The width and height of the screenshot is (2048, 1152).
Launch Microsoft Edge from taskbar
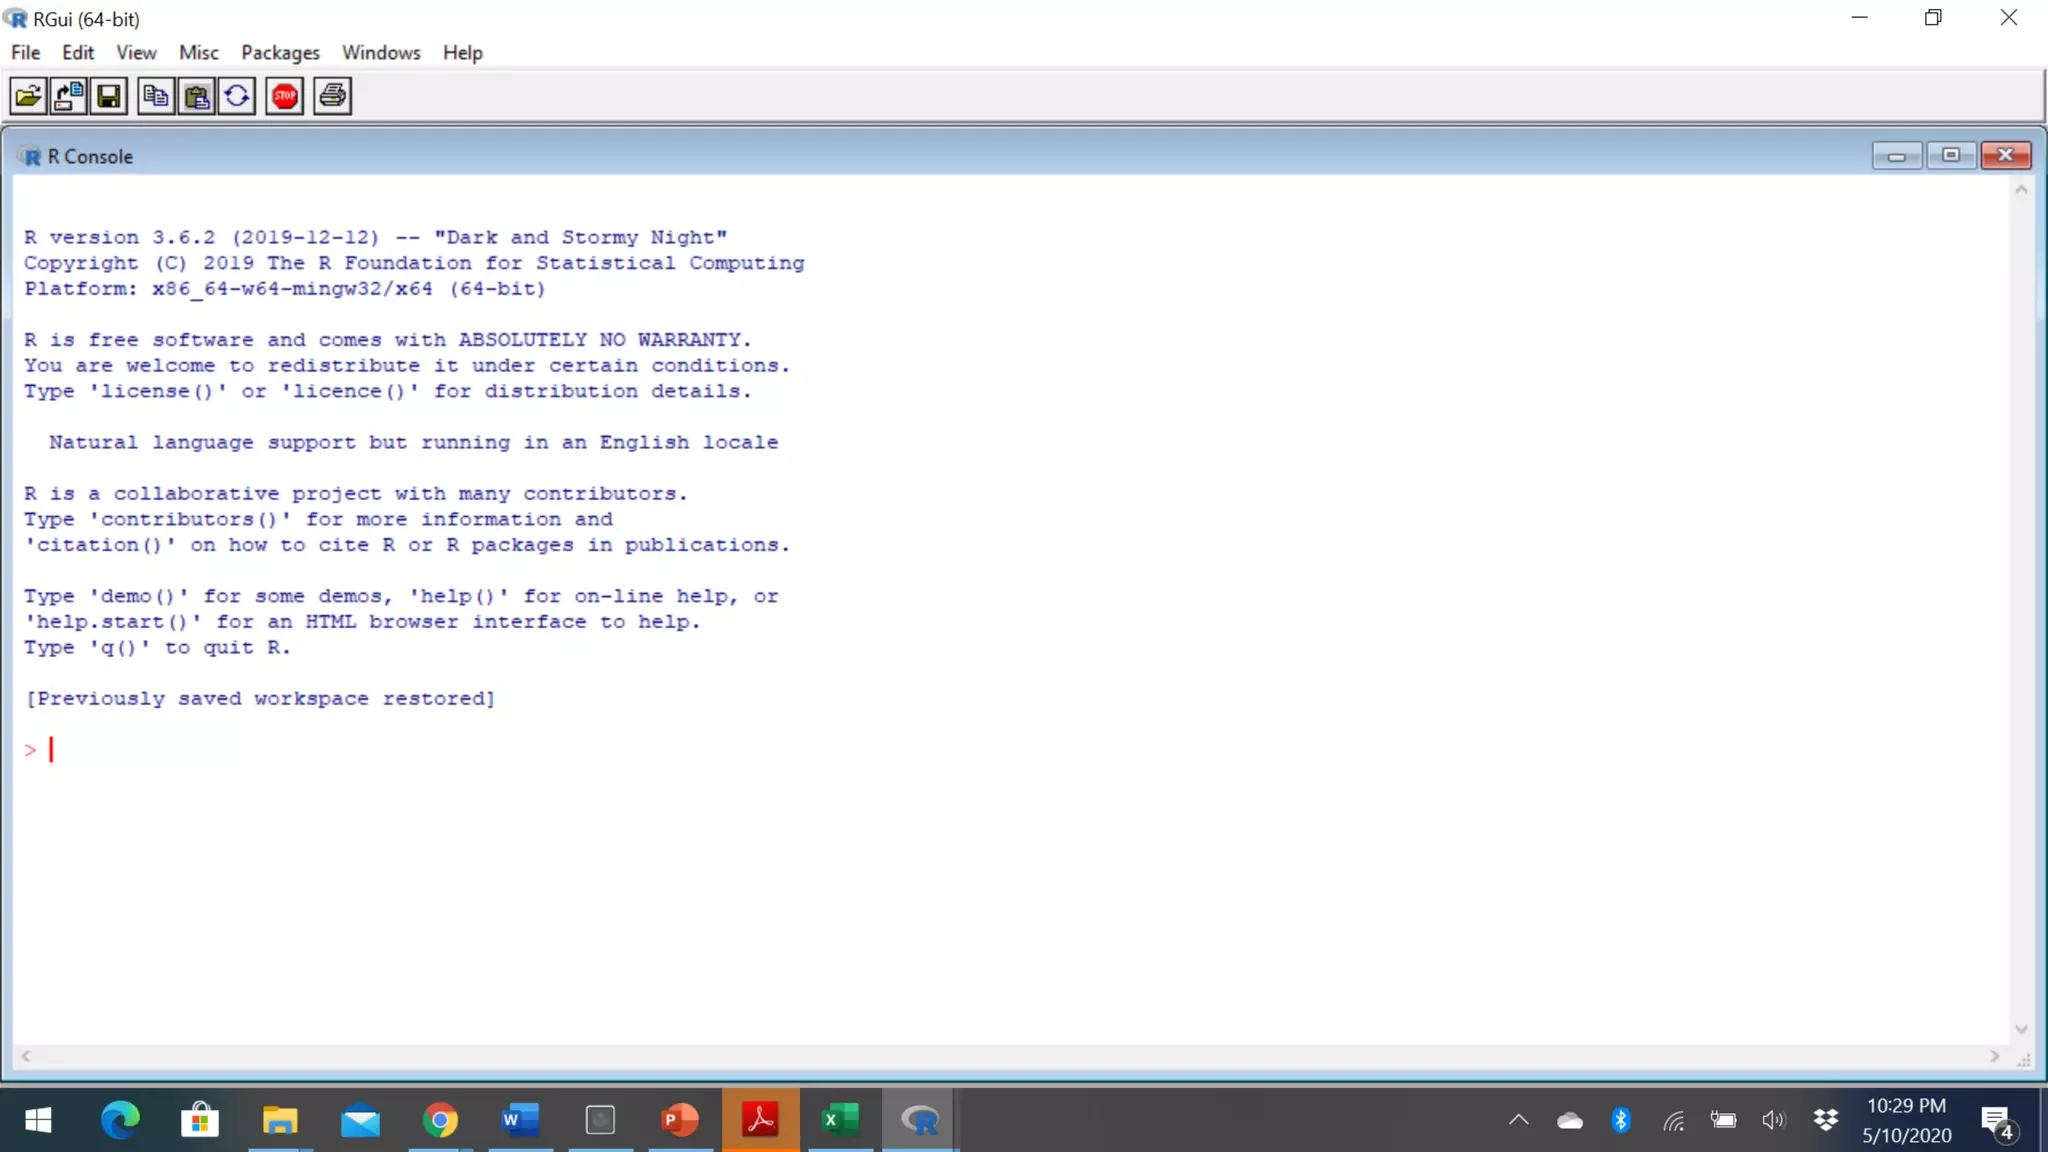pos(120,1120)
